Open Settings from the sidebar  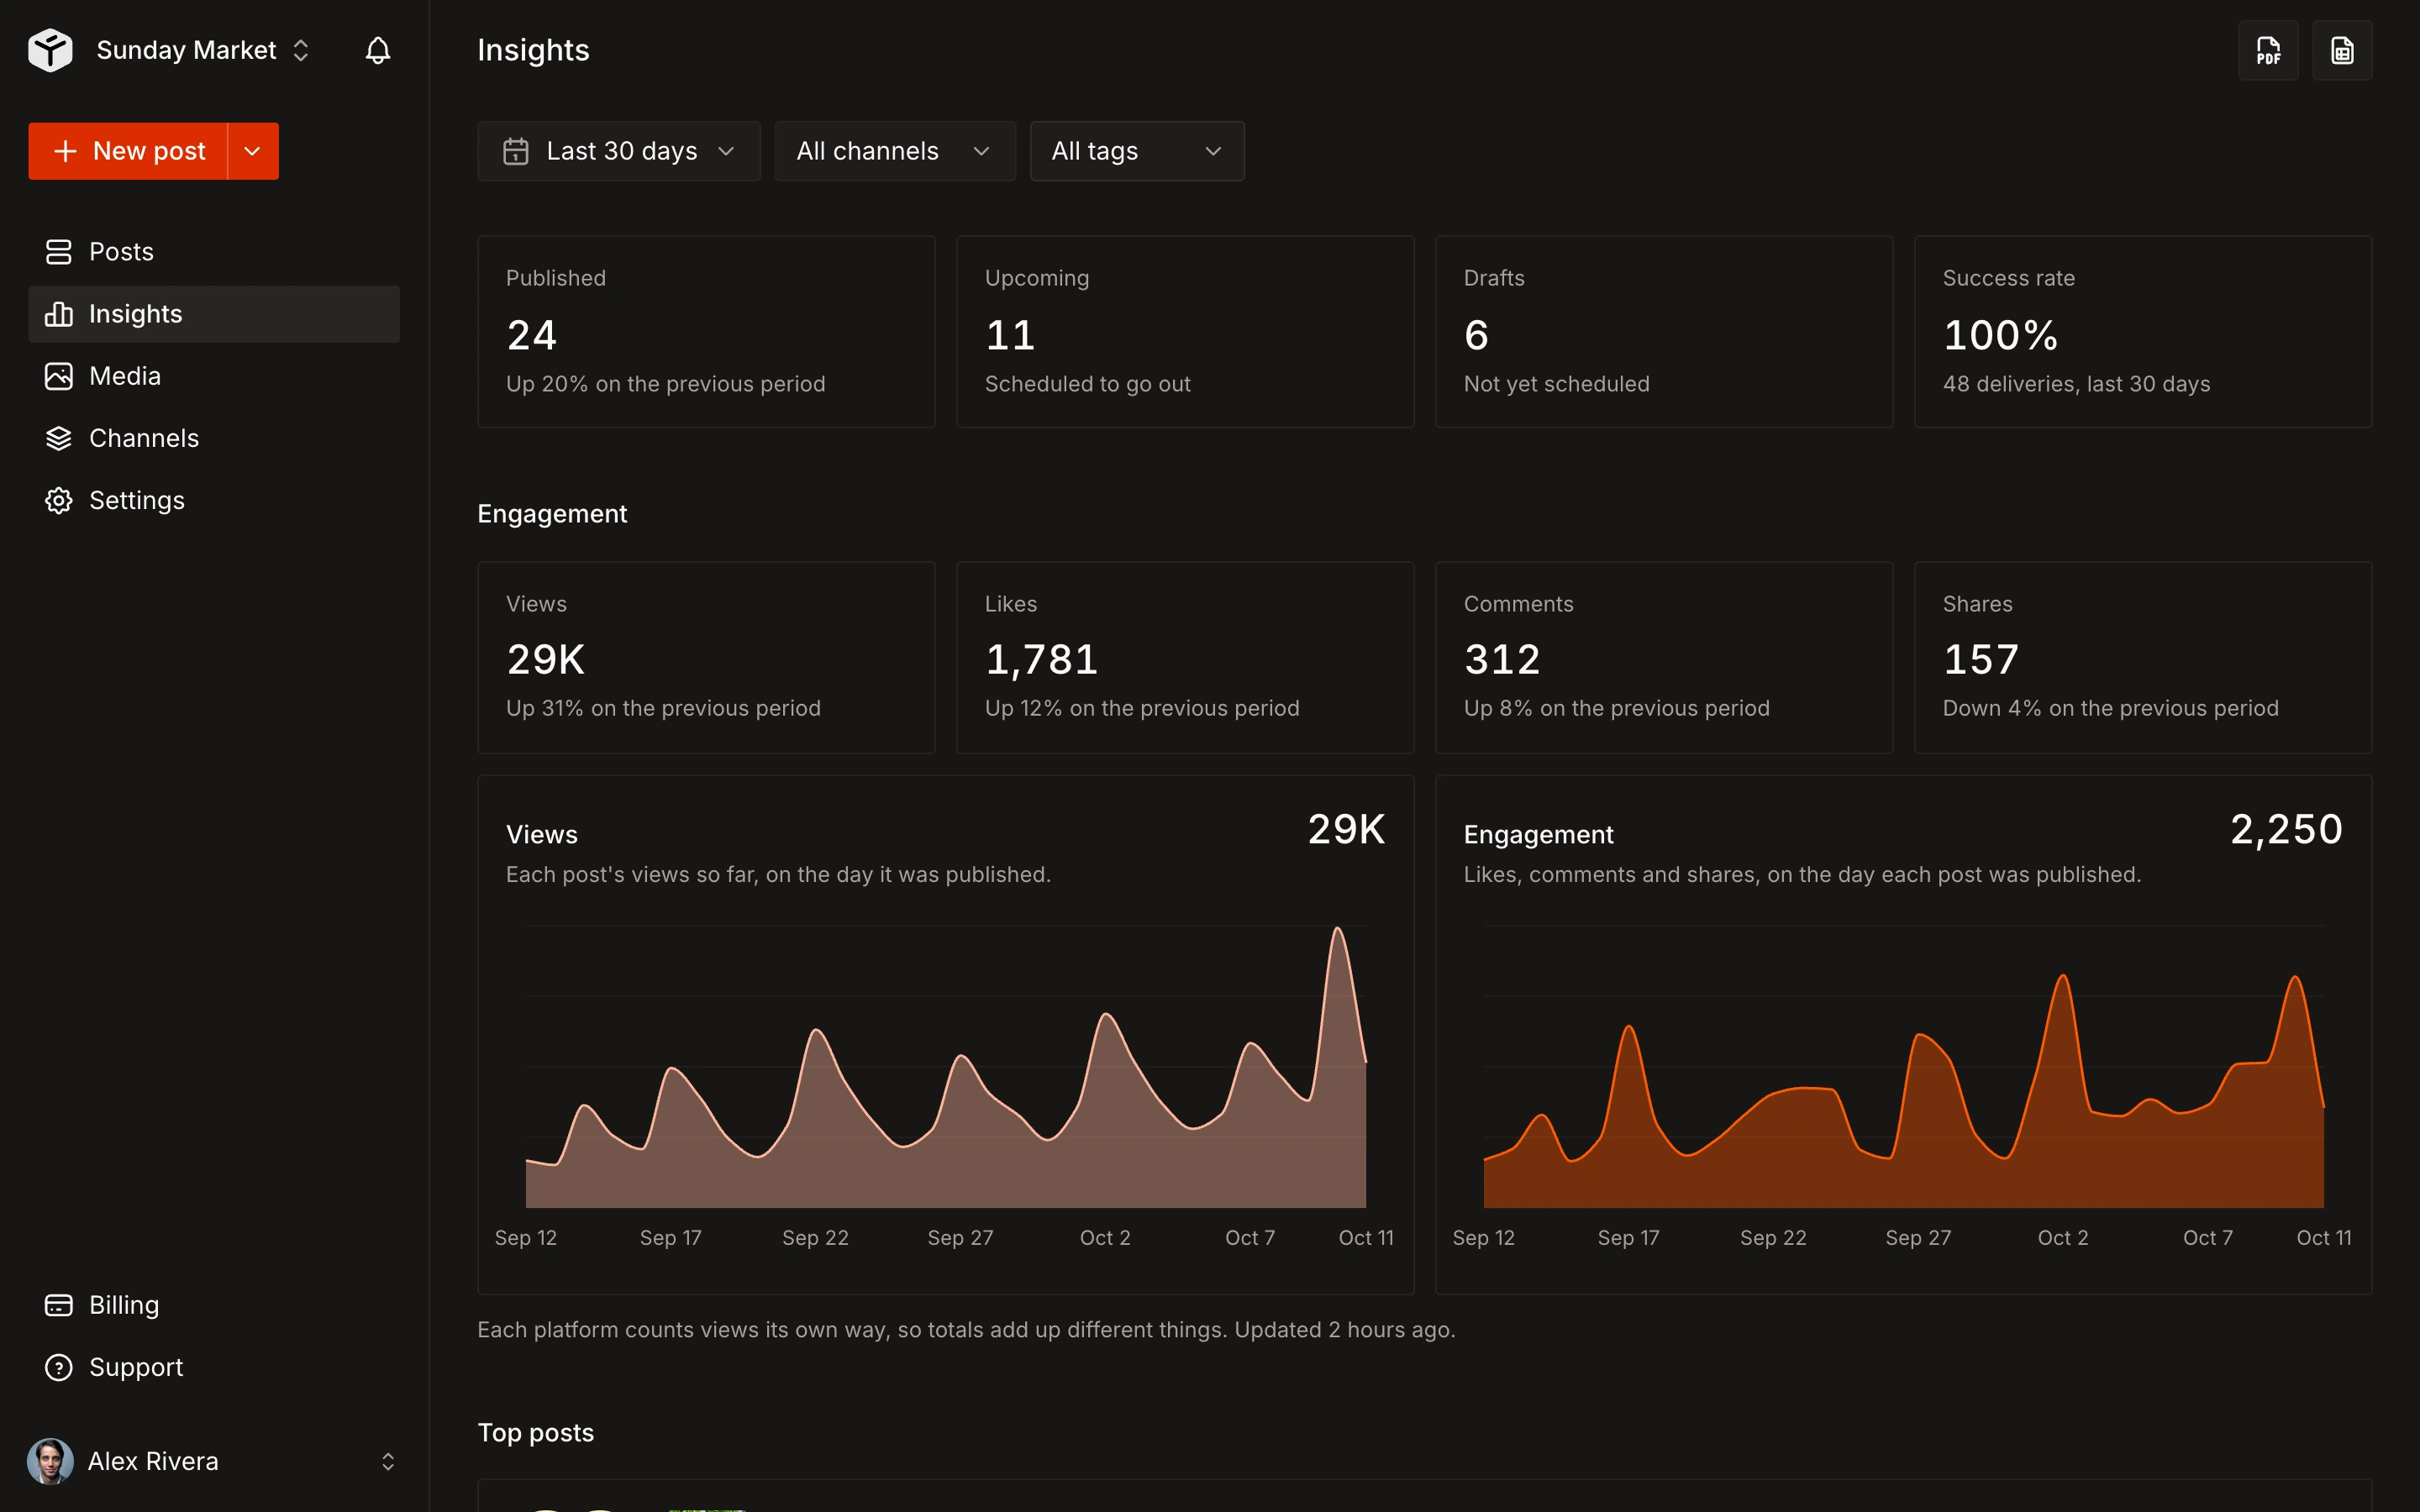tap(214, 500)
